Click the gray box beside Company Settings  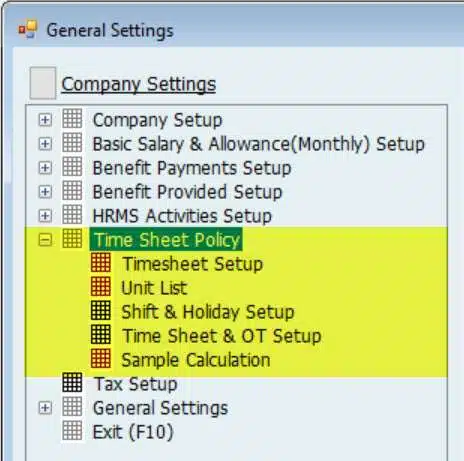43,83
